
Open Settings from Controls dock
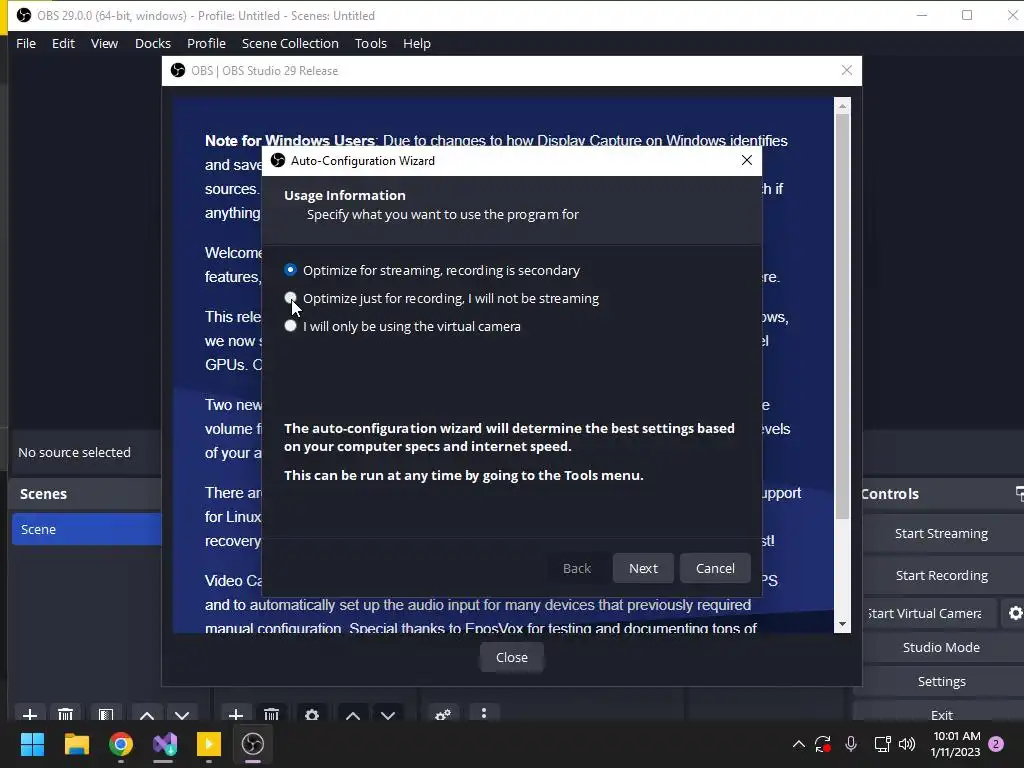click(x=941, y=681)
